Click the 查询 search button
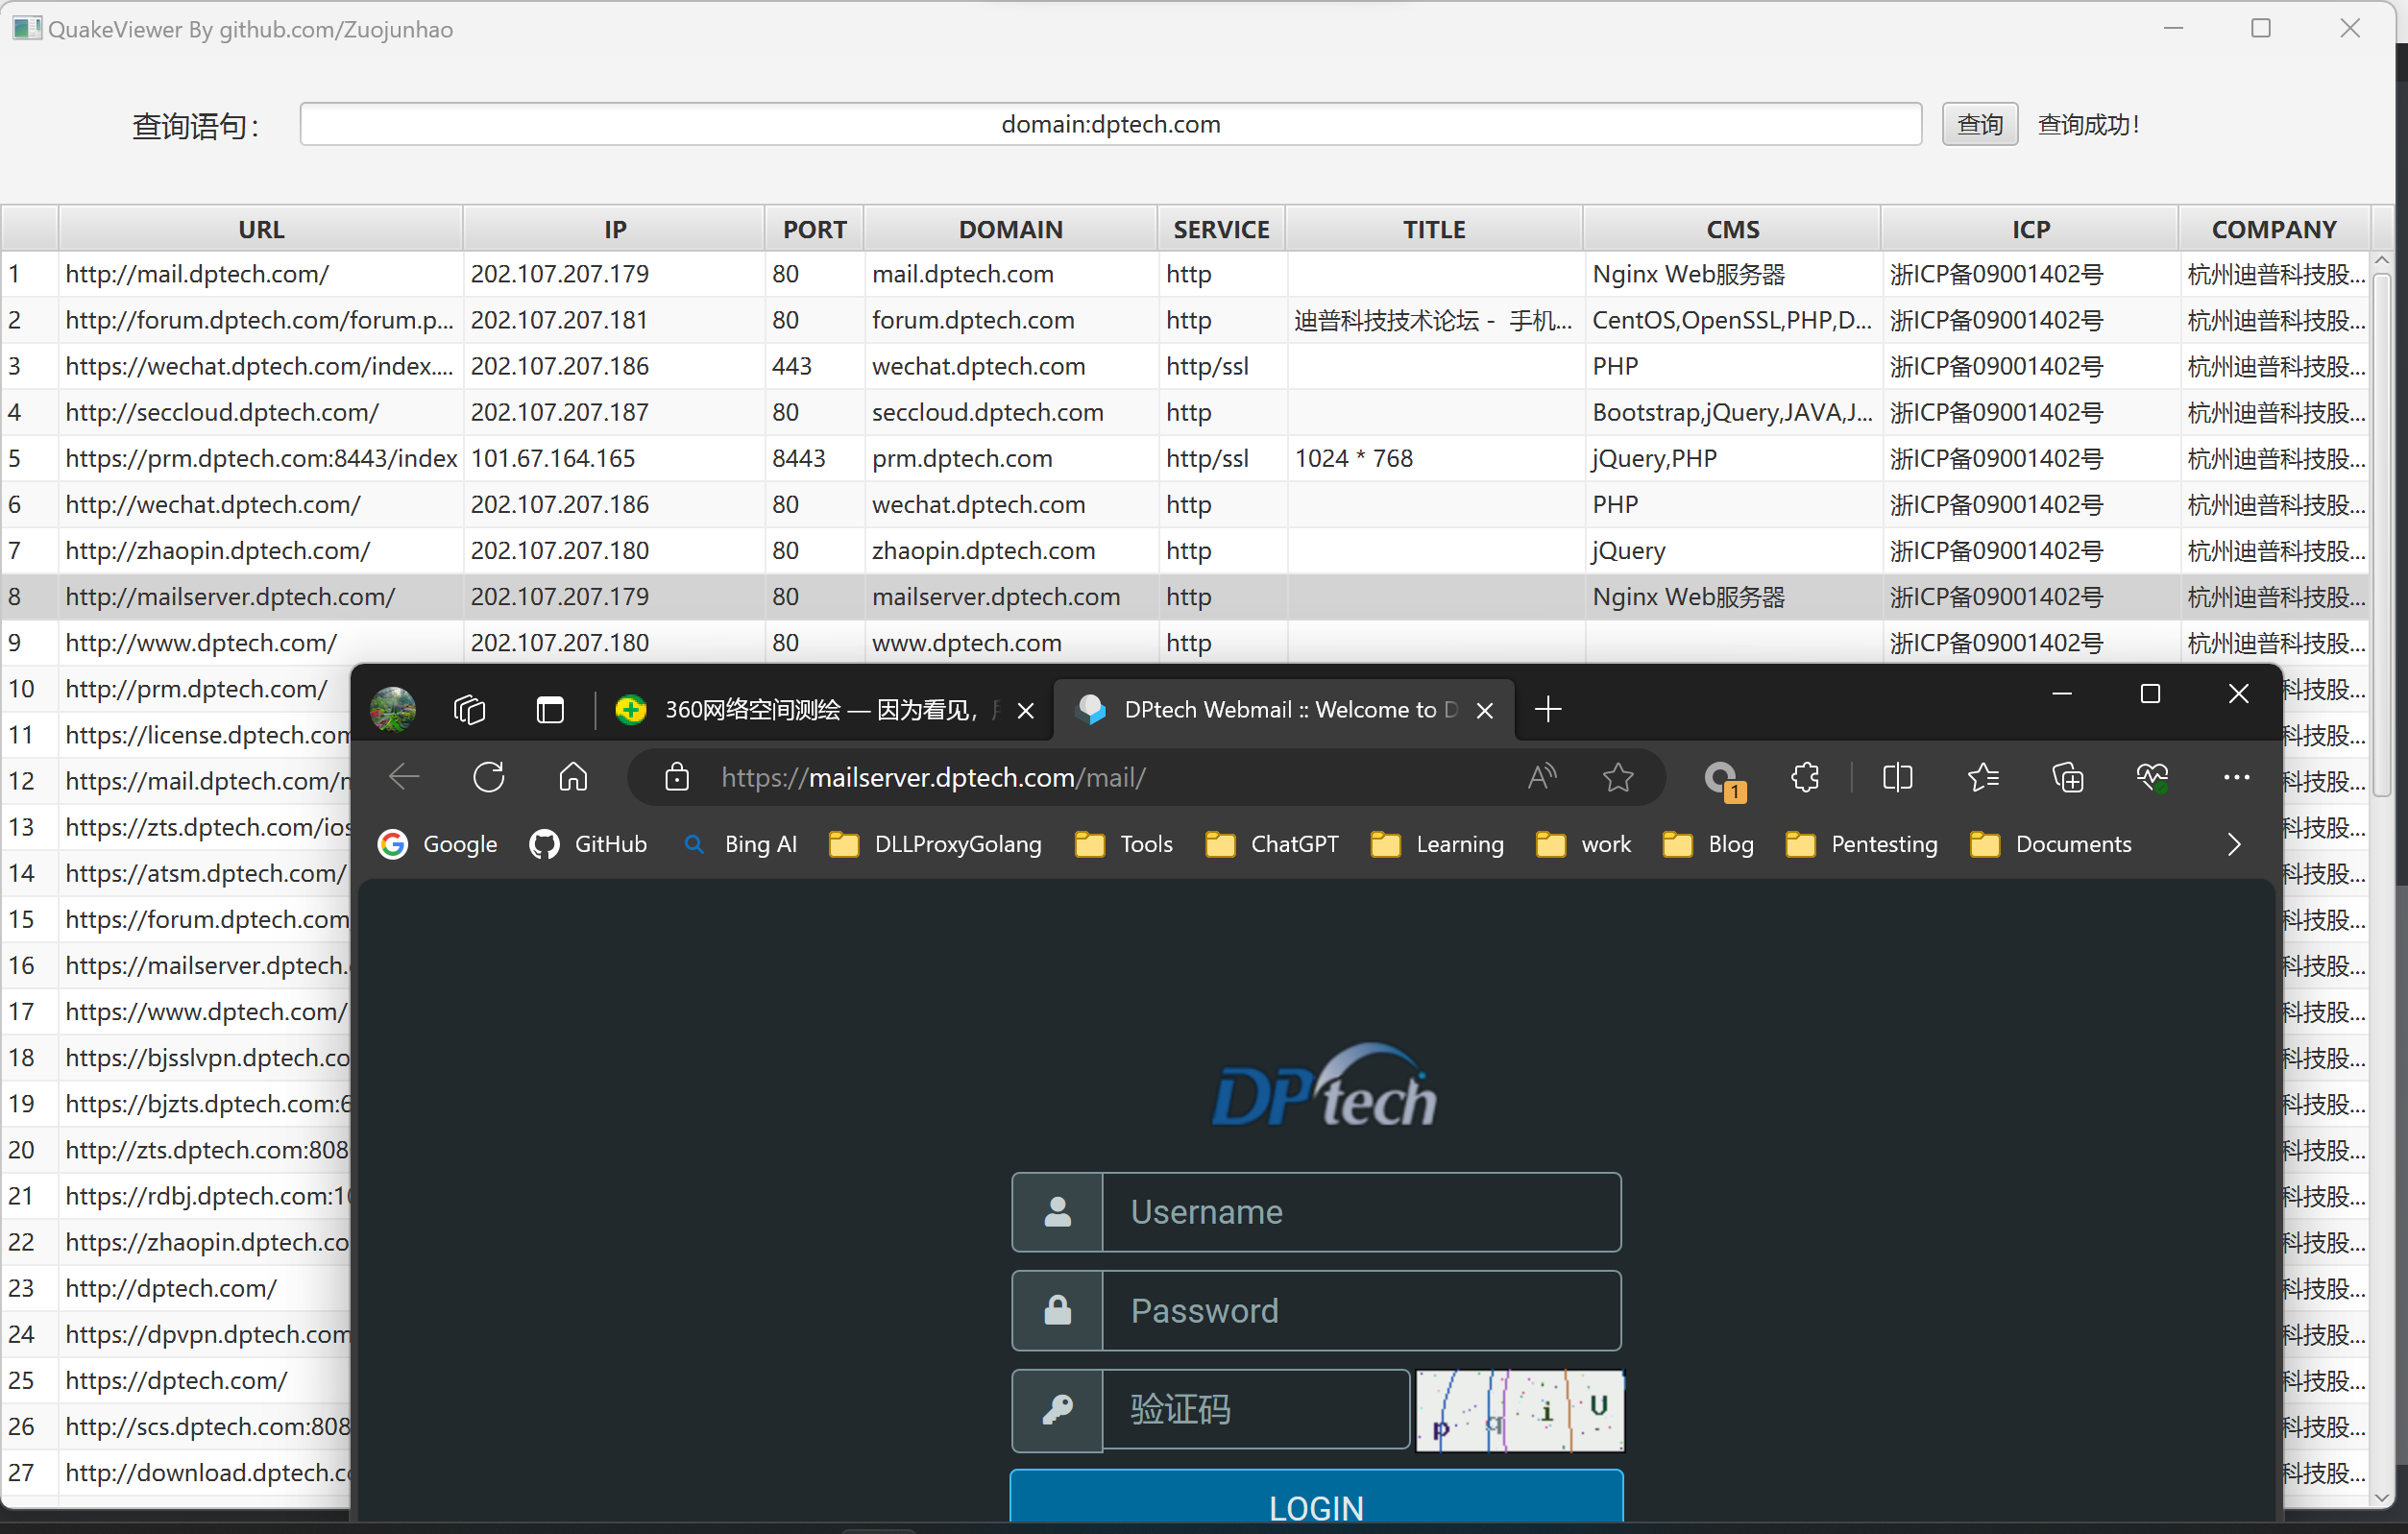Image resolution: width=2408 pixels, height=1534 pixels. 1979,125
